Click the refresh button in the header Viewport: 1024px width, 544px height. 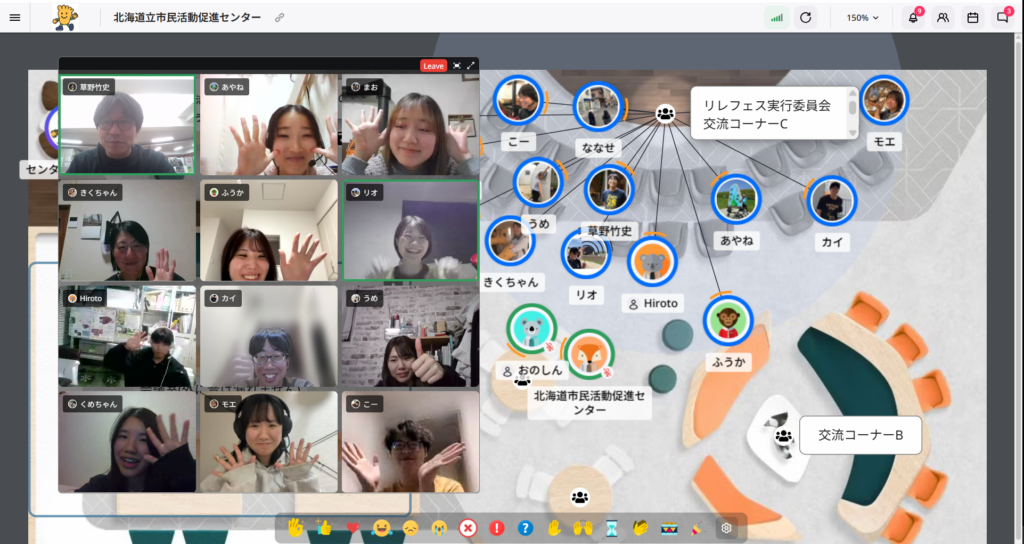[805, 17]
